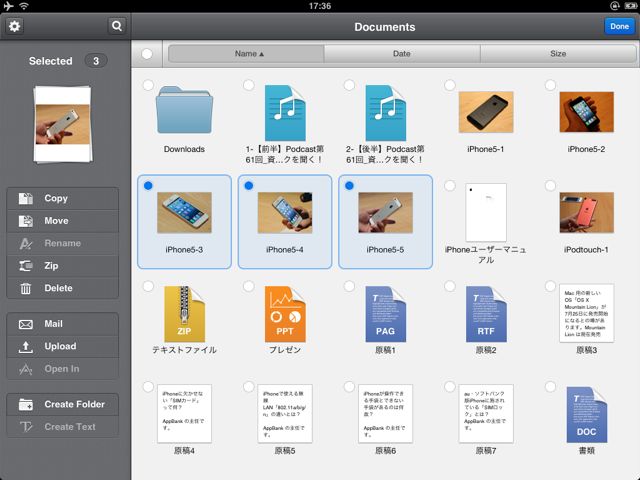Viewport: 640px width, 480px height.
Task: Deselect iPhone5-3 via its blue circle
Action: pyautogui.click(x=148, y=186)
